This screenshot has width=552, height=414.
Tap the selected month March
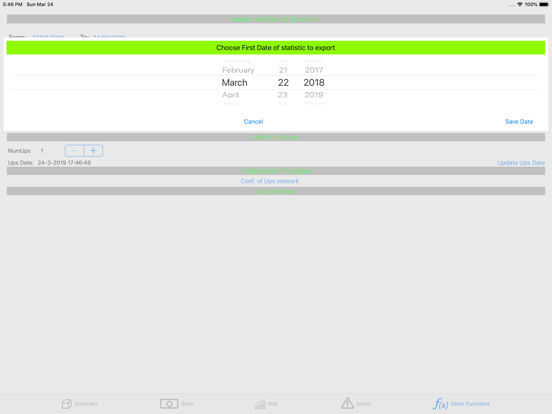tap(234, 83)
